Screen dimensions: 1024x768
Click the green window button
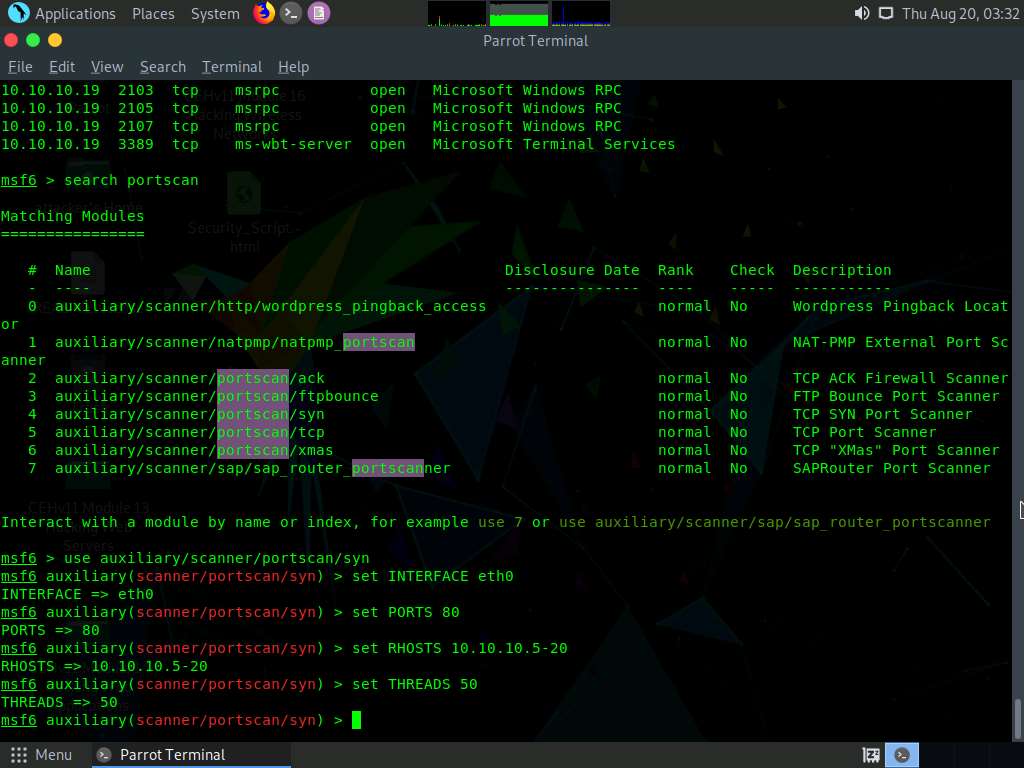pos(33,40)
